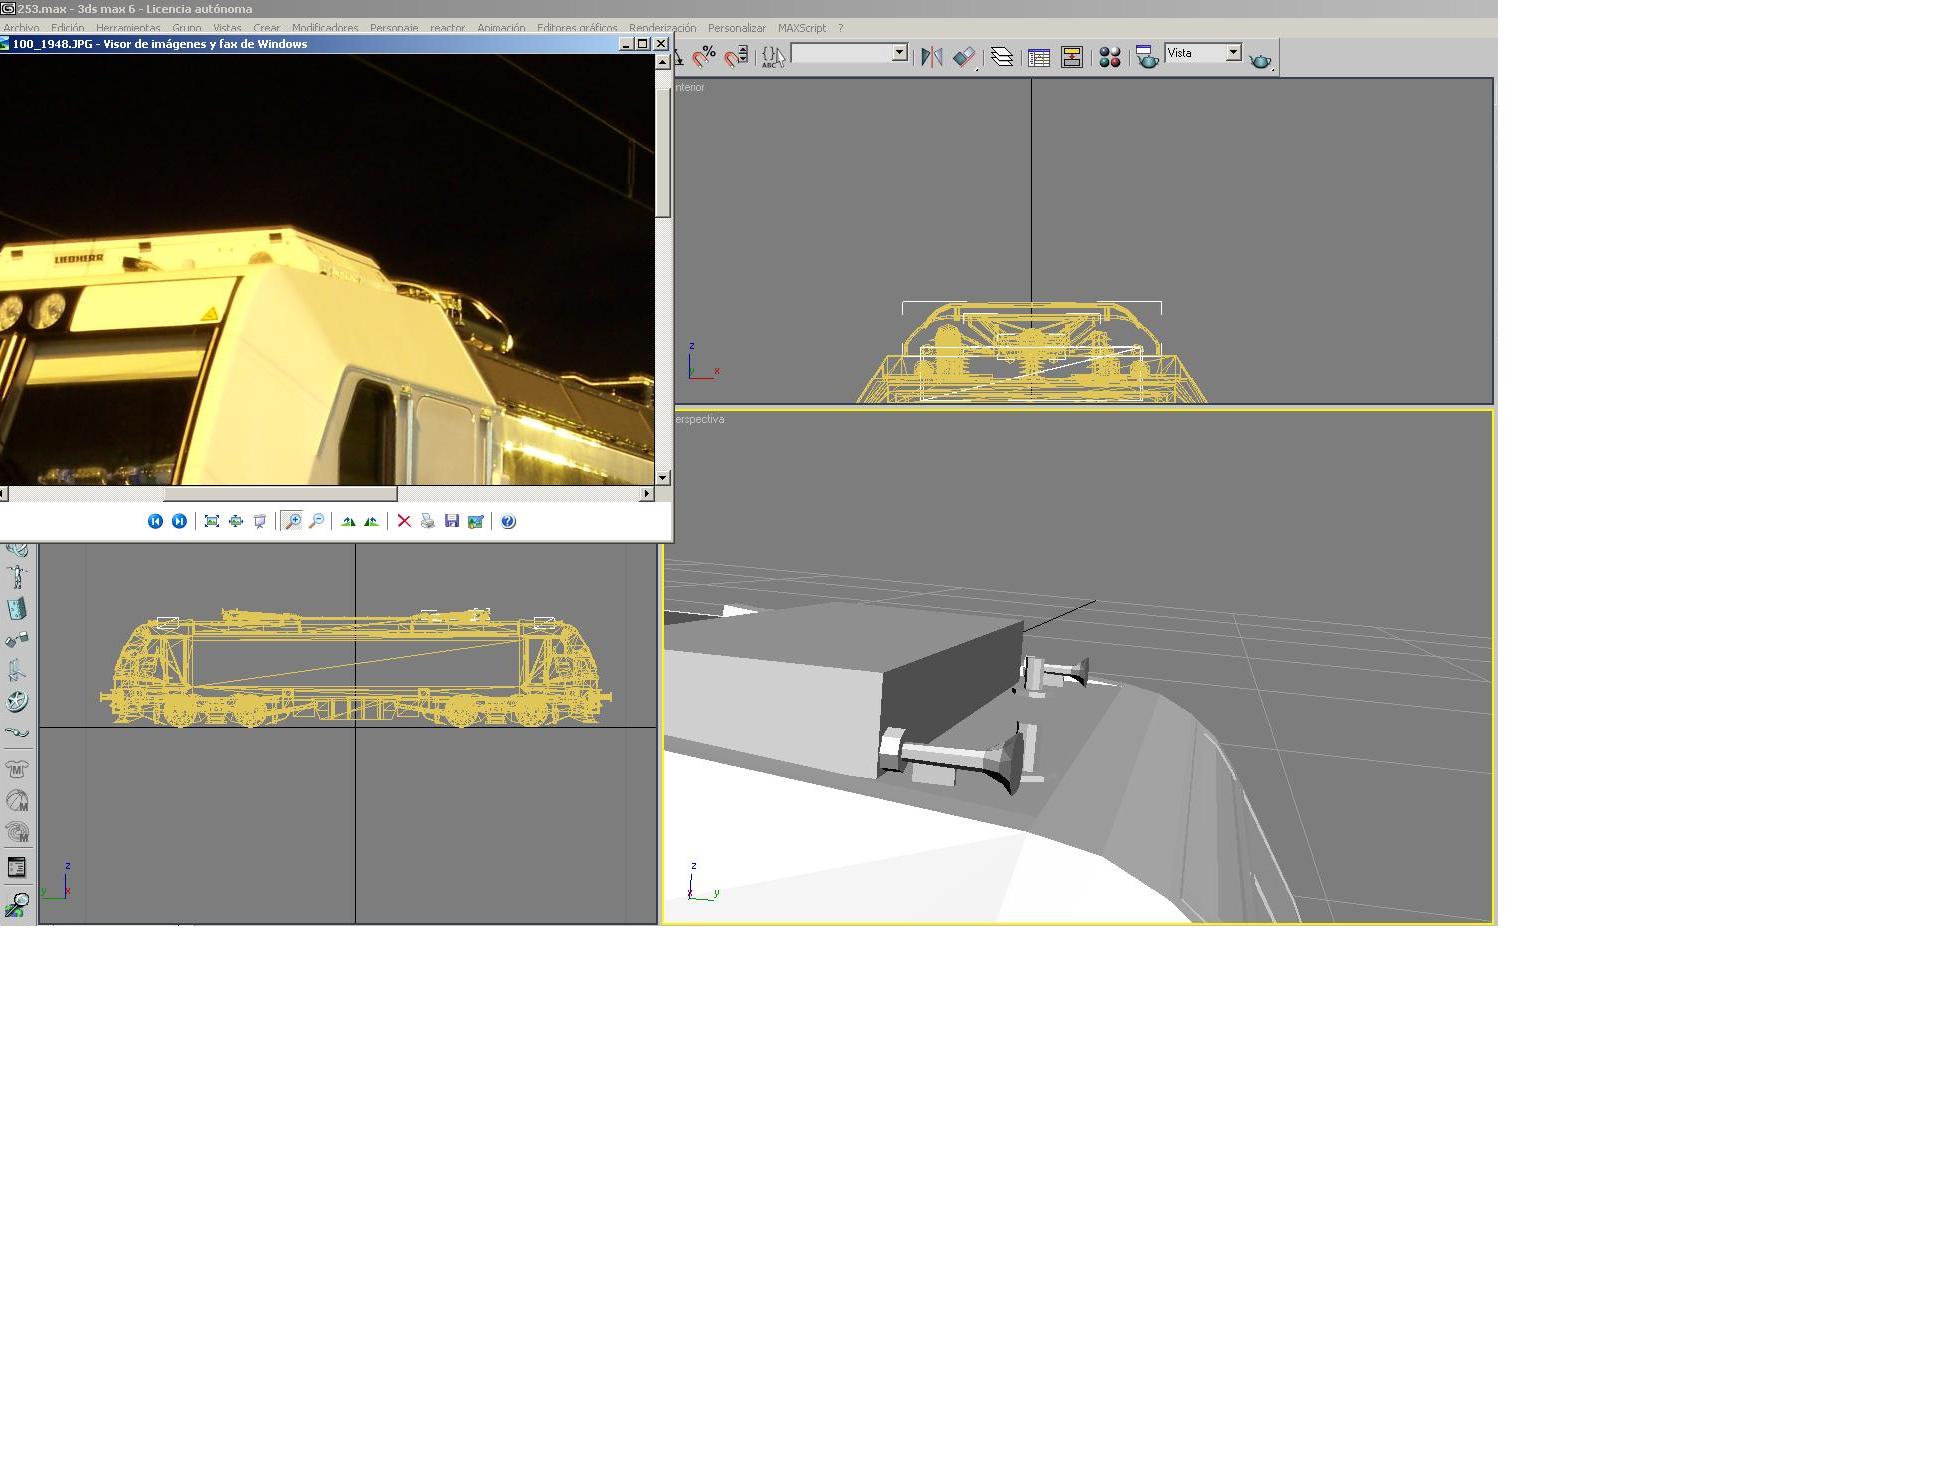The image size is (1959, 1469).
Task: Open Curve Editor track view icon
Action: click(x=1038, y=57)
